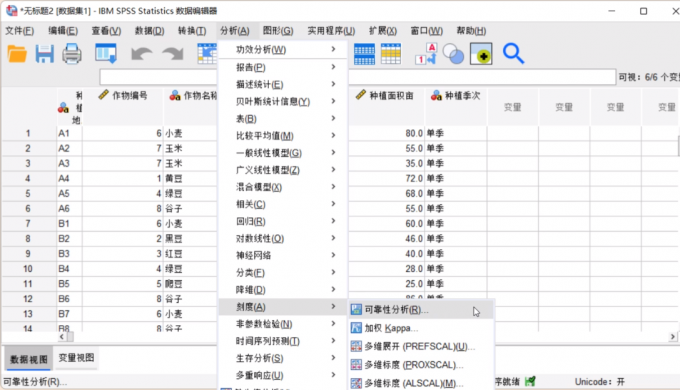Select row number 7 header
The width and height of the screenshot is (680, 390).
[x=28, y=223]
